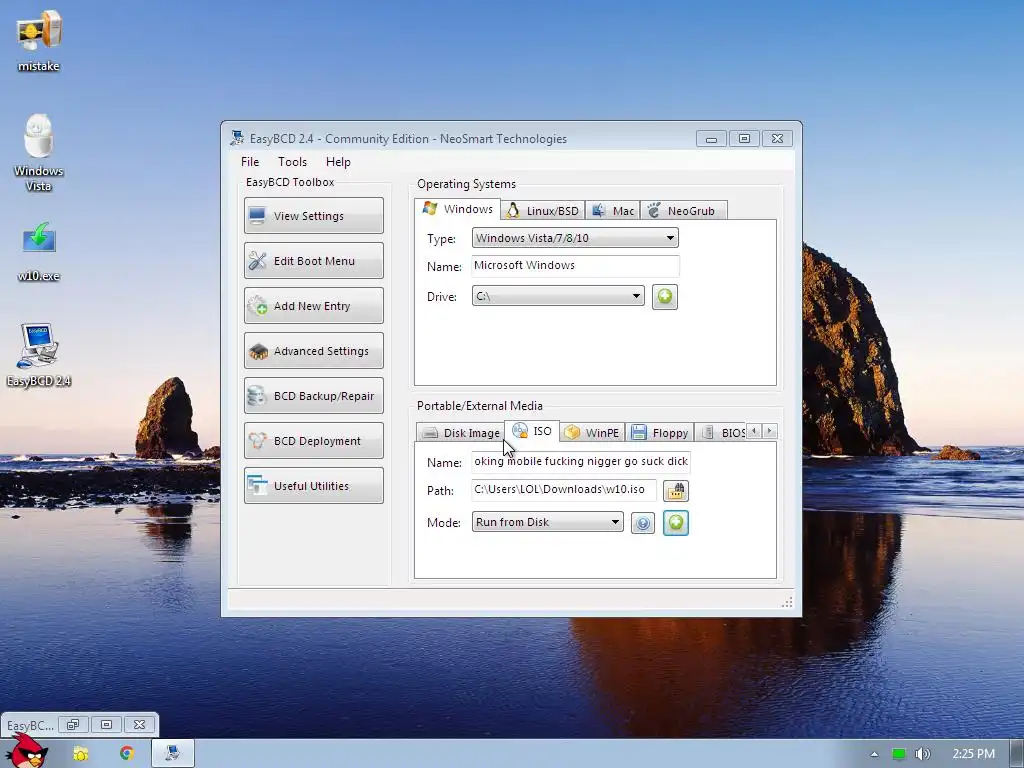Viewport: 1024px width, 768px height.
Task: Open the File menu
Action: click(250, 162)
